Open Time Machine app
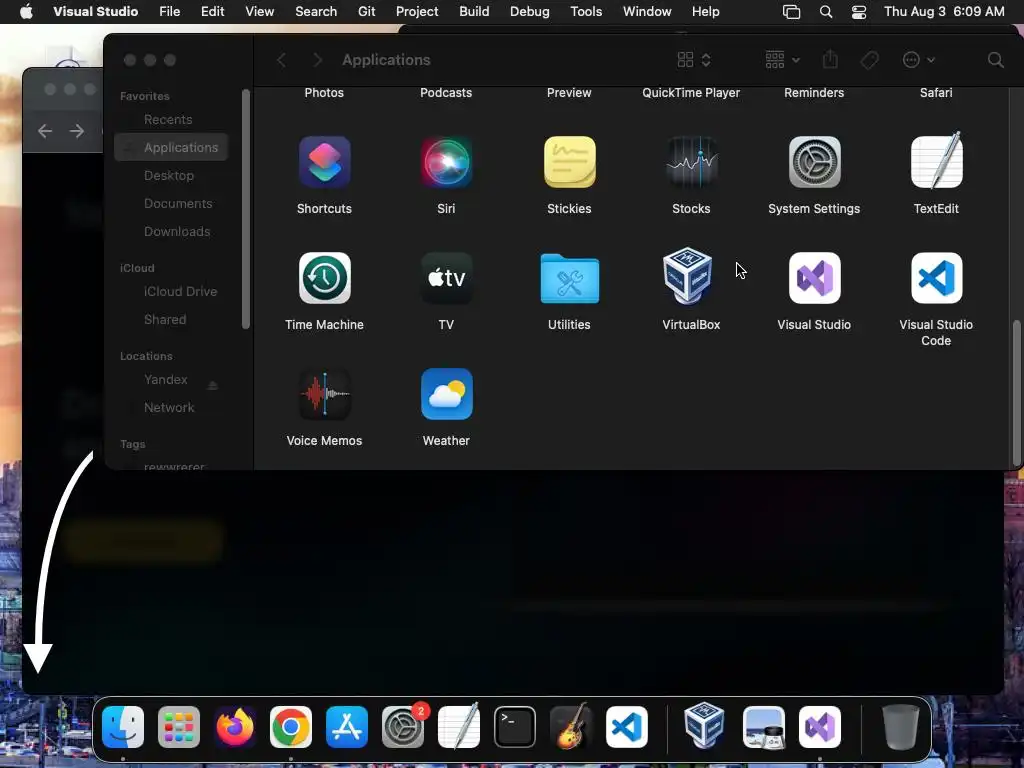Screen dimensions: 1024x768 (x=325, y=278)
